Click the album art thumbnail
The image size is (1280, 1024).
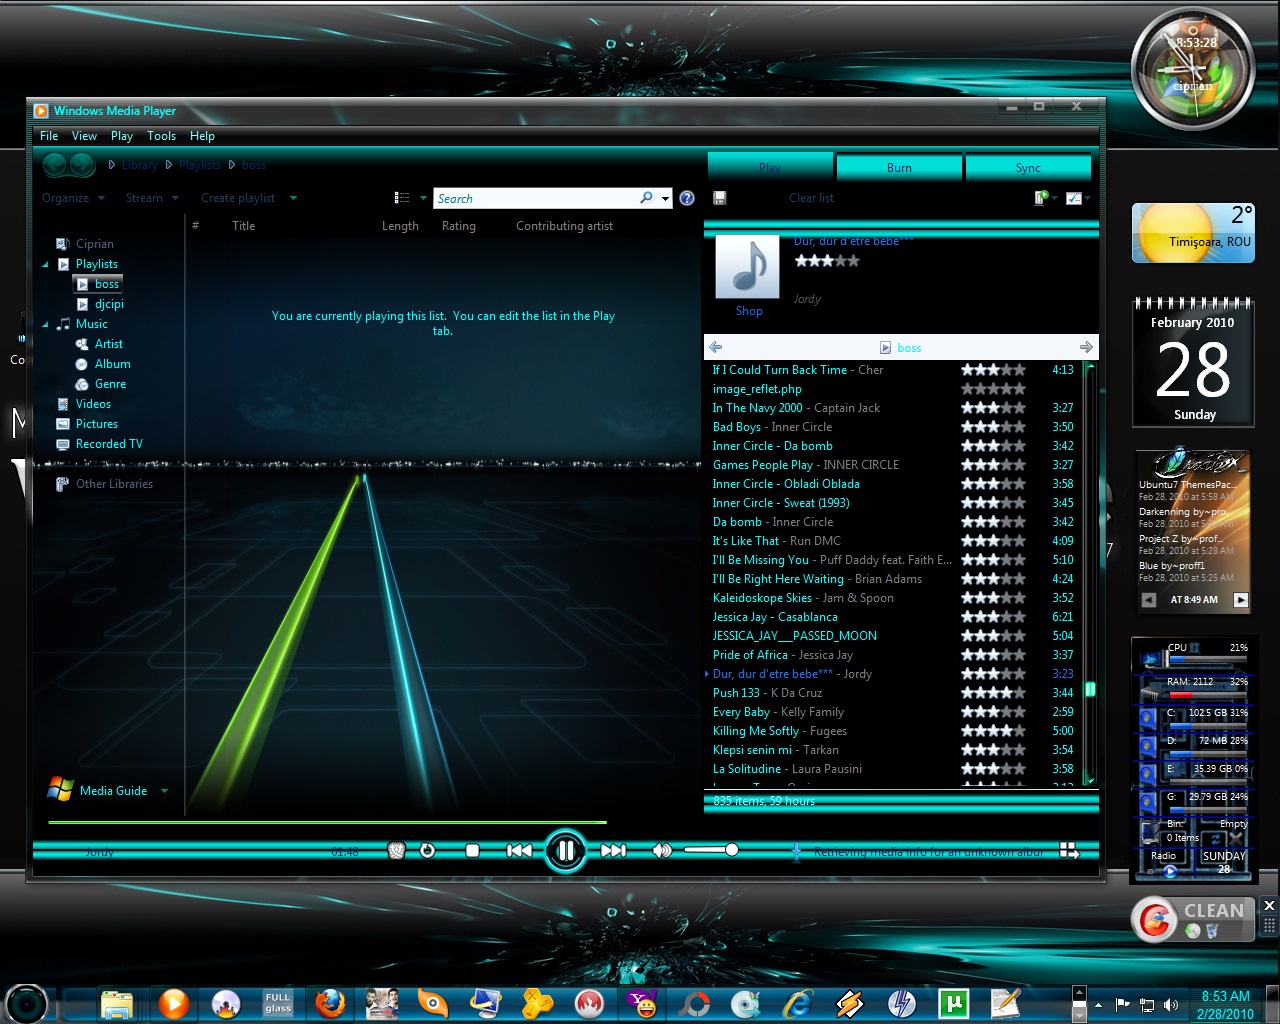pyautogui.click(x=747, y=267)
